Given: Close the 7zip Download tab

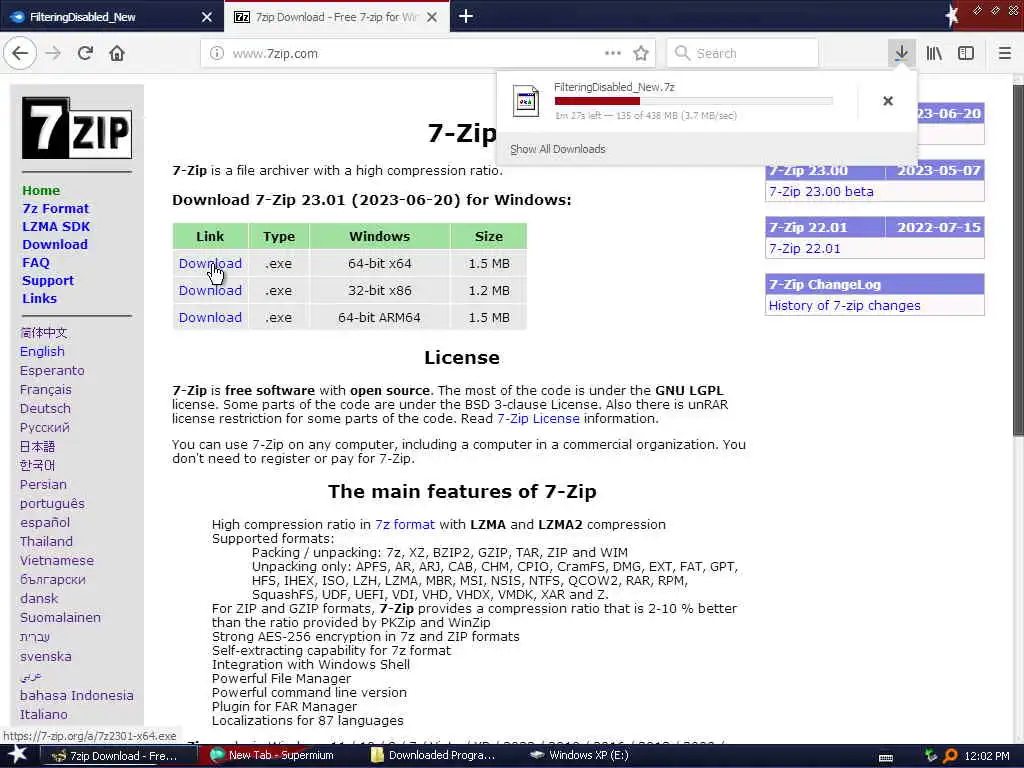Looking at the screenshot, I should [432, 17].
